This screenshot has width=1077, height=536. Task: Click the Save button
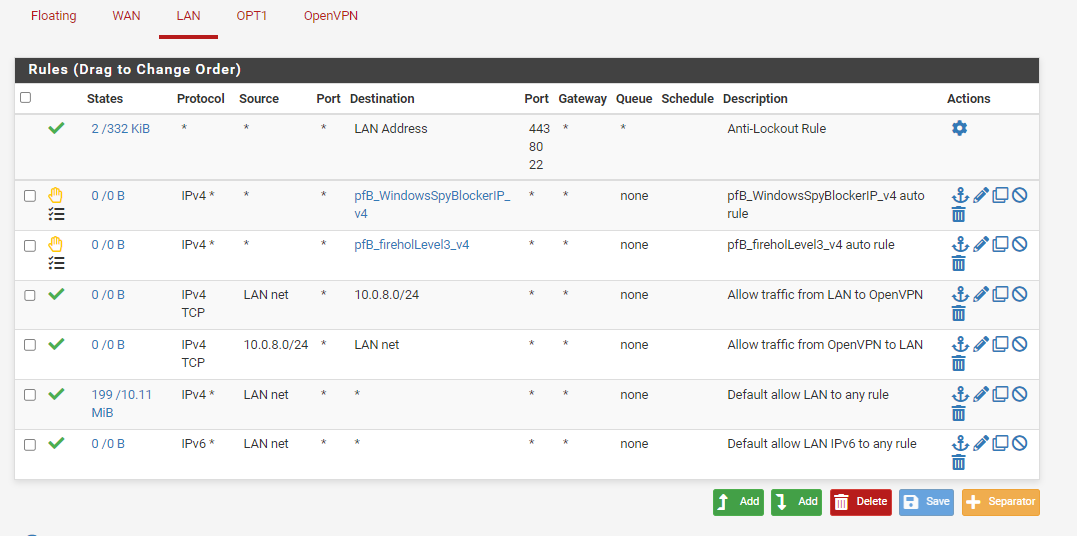coord(926,502)
